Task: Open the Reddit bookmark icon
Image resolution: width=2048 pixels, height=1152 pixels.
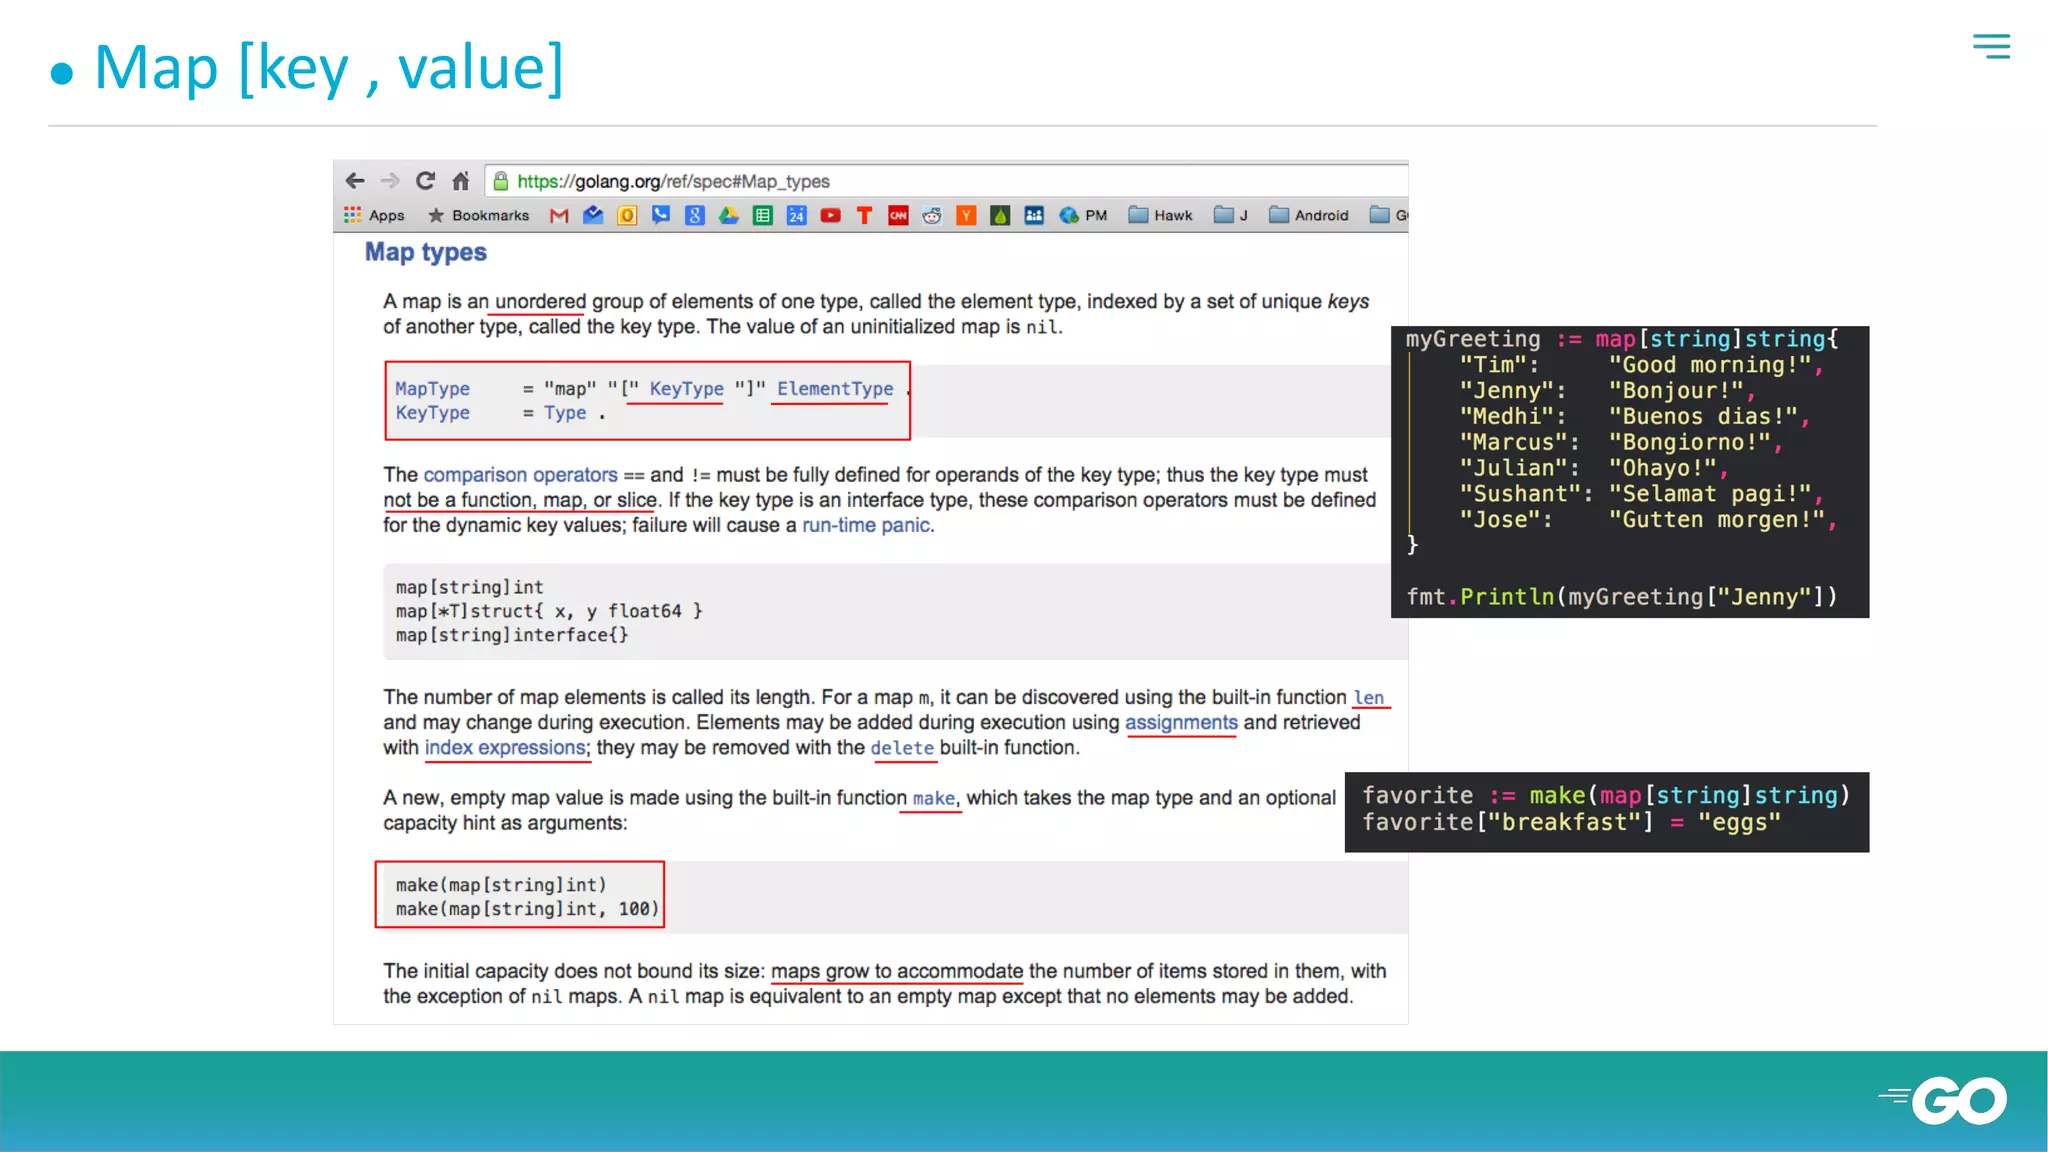Action: 932,215
